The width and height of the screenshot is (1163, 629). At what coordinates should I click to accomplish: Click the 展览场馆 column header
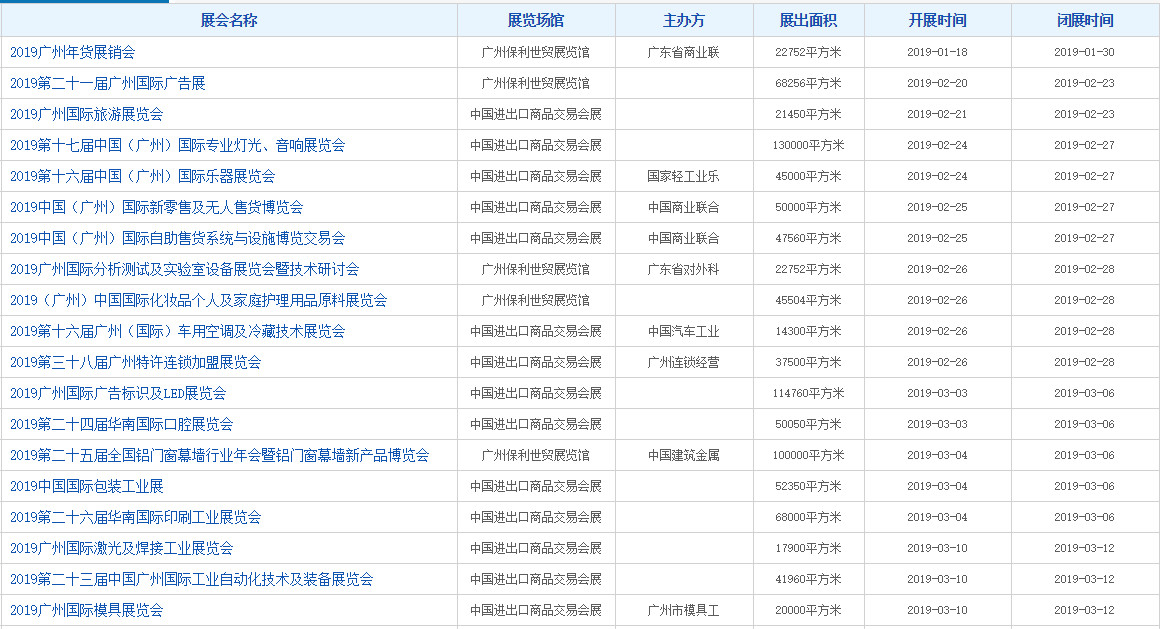536,21
